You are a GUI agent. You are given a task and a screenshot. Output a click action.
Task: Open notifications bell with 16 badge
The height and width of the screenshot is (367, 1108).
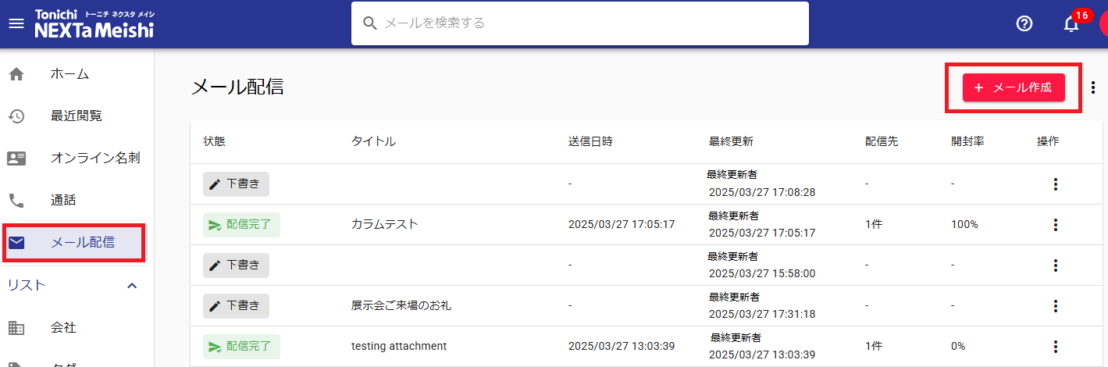(x=1072, y=23)
